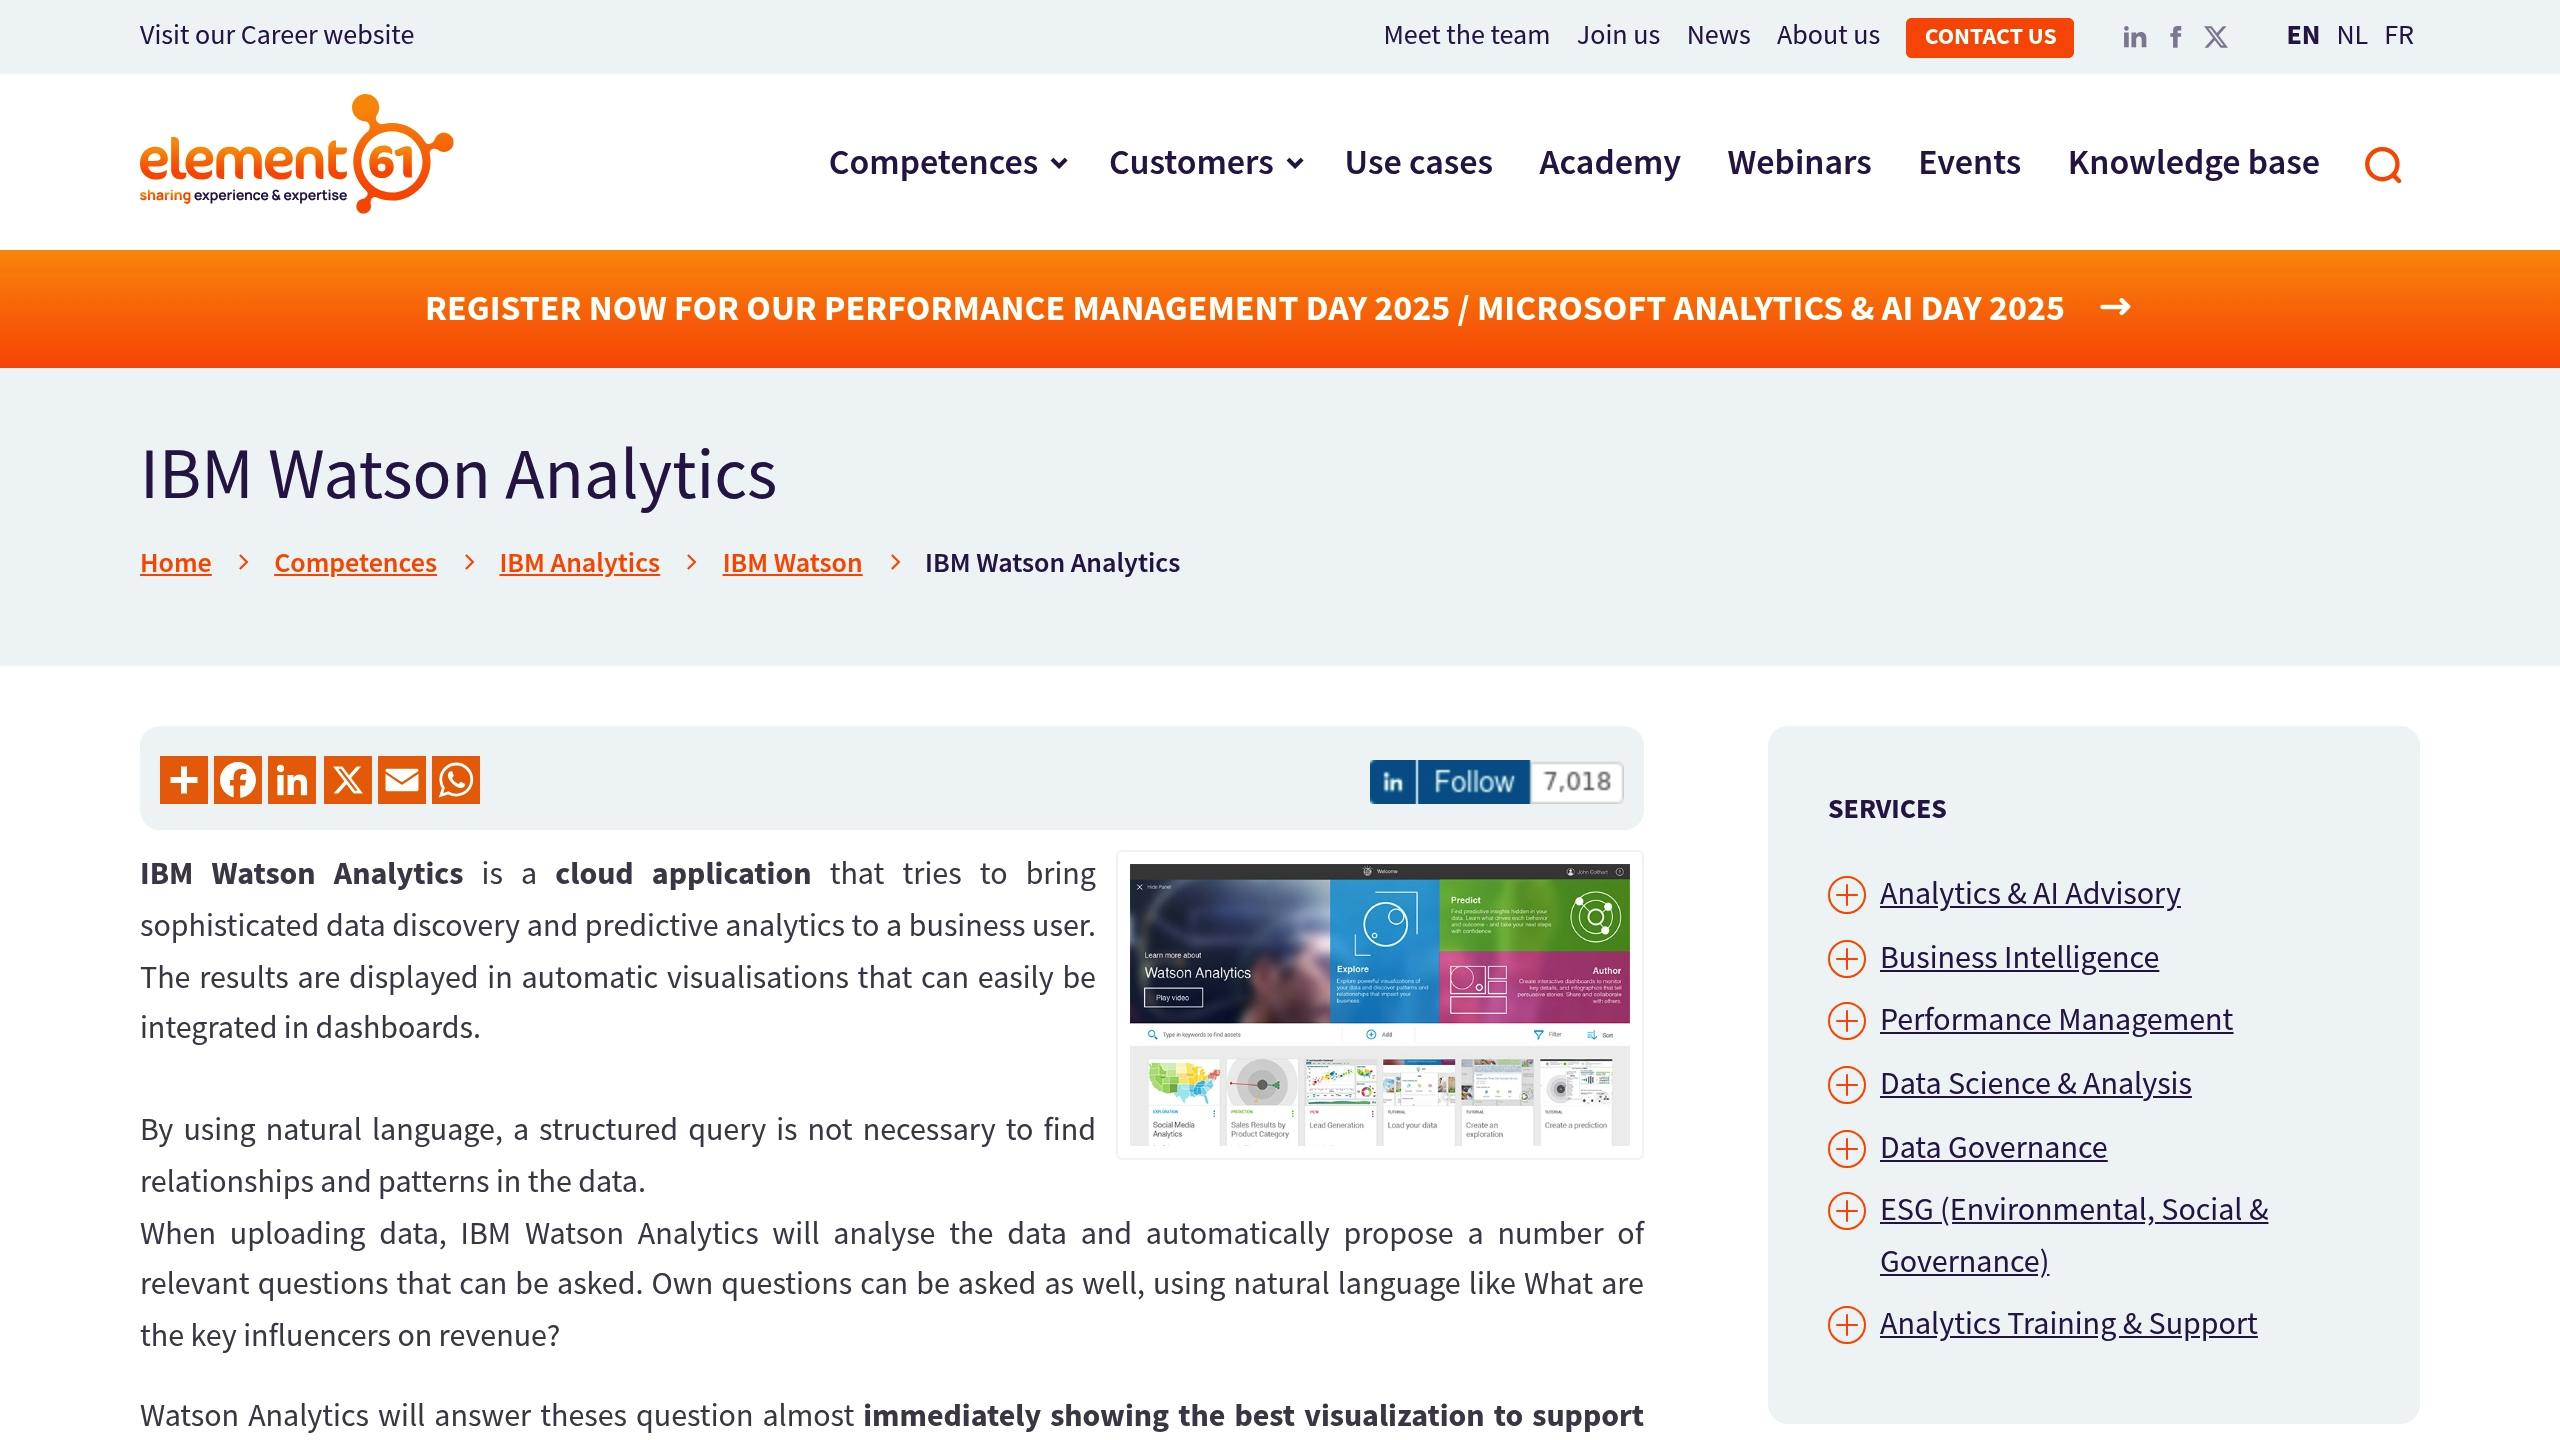Switch language to NL
The width and height of the screenshot is (2560, 1440).
point(2351,35)
